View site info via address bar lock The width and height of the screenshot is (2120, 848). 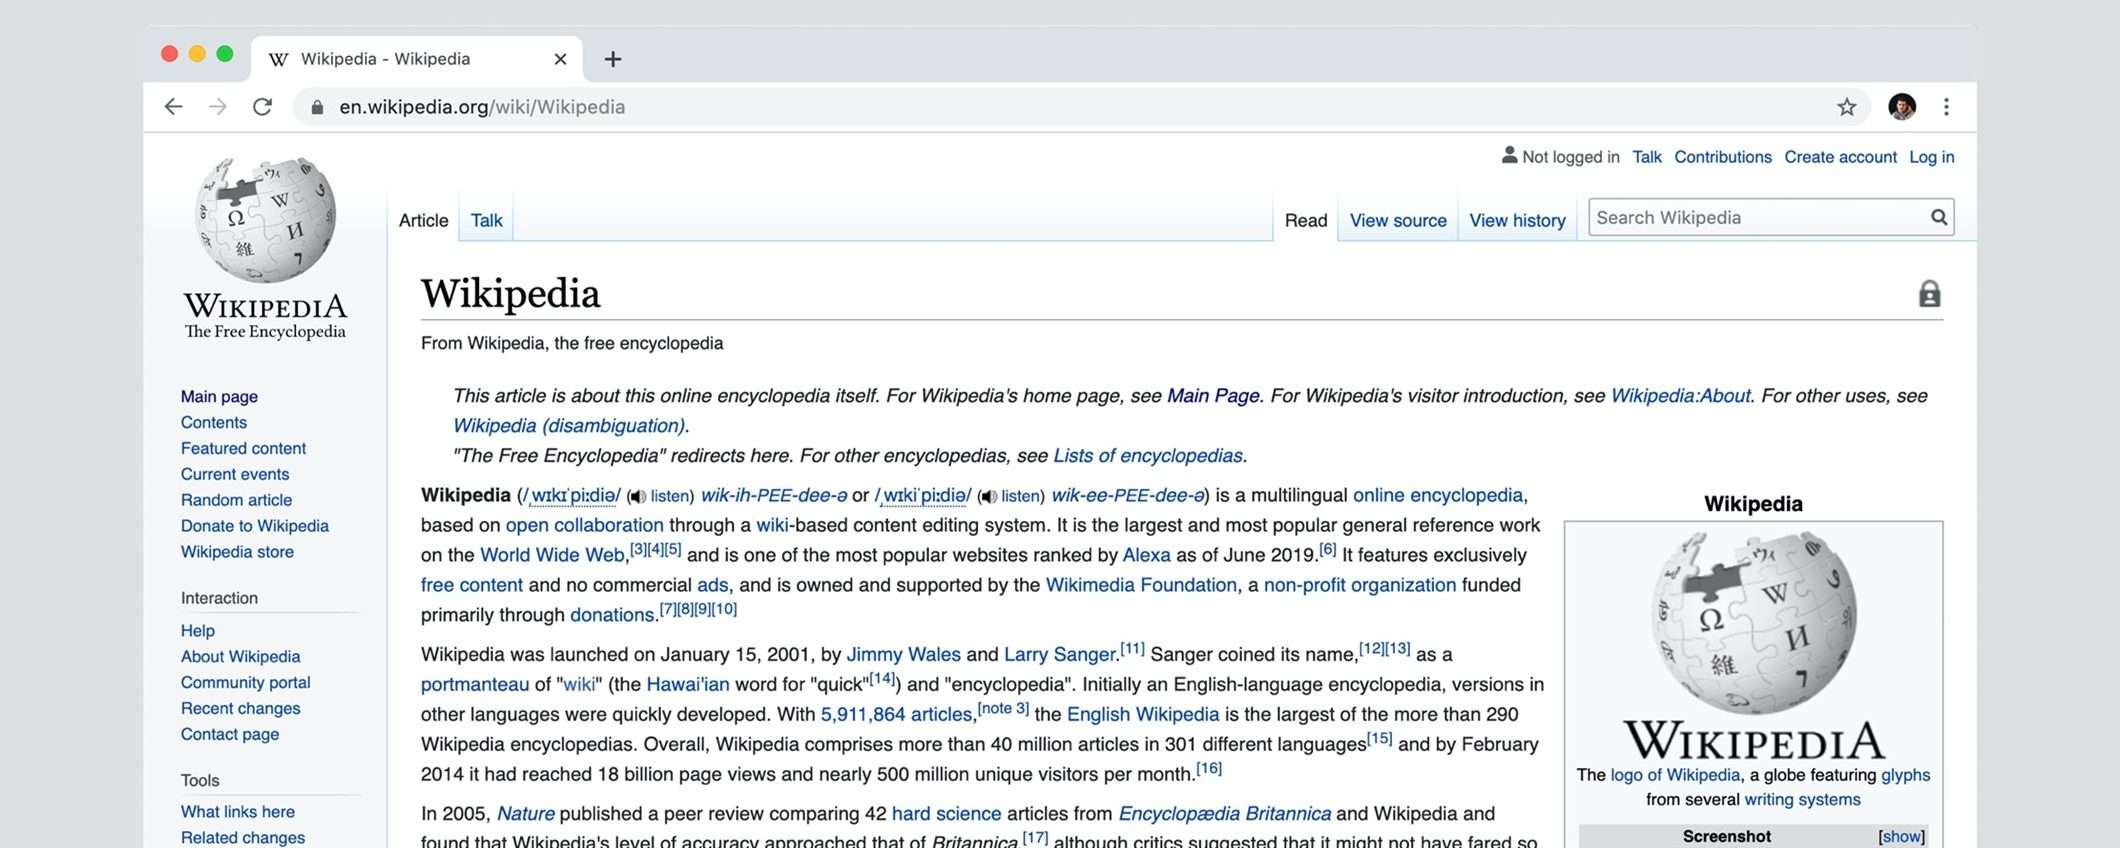(x=317, y=107)
